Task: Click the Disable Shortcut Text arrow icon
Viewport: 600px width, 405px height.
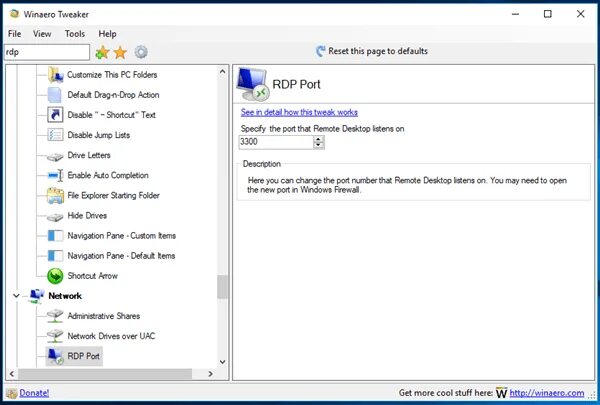Action: [x=55, y=115]
